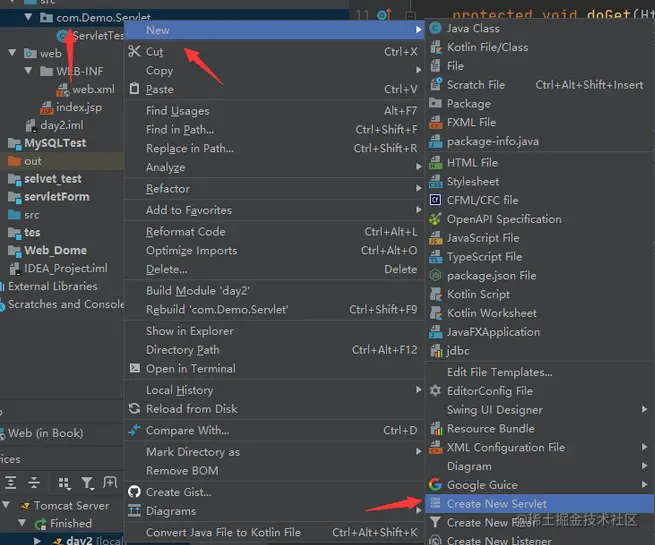Select Create New Servlet menu entry
This screenshot has width=655, height=545.
tap(540, 504)
